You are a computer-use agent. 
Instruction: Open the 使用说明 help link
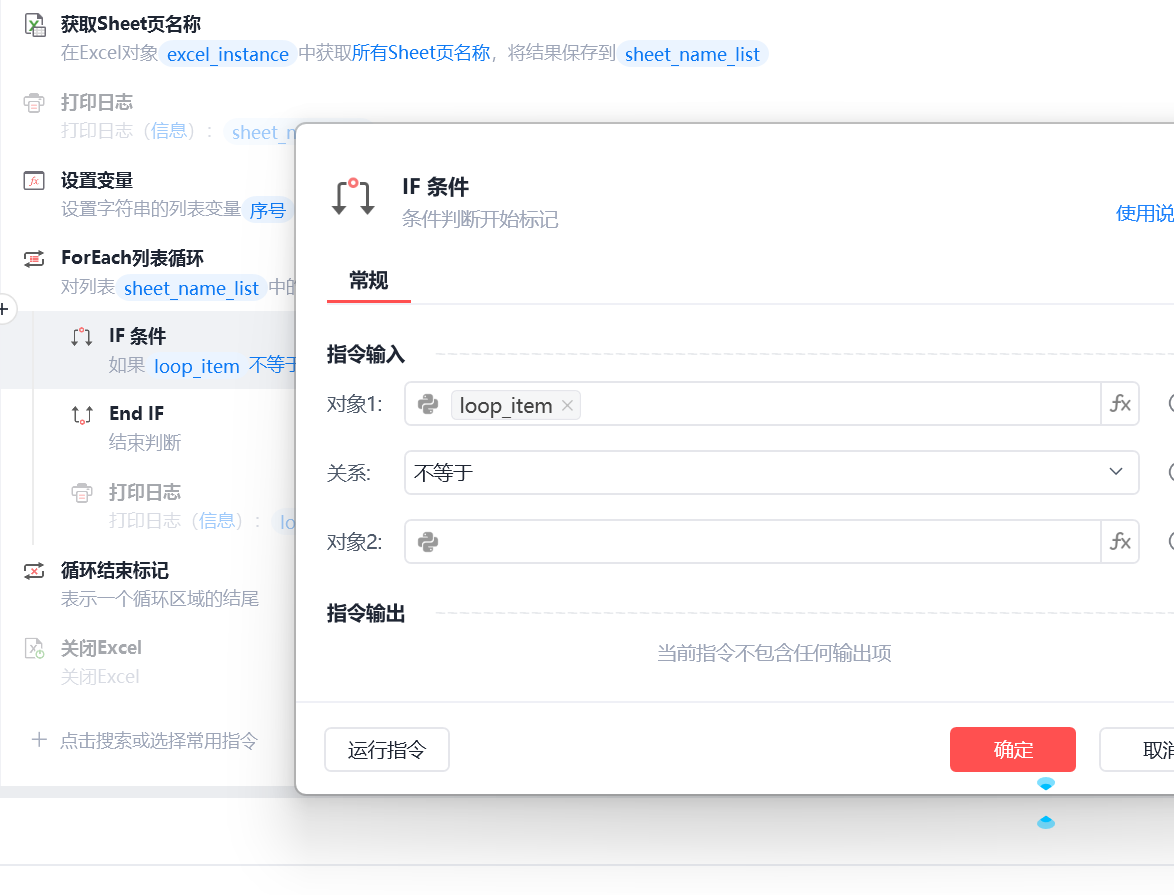click(x=1145, y=213)
